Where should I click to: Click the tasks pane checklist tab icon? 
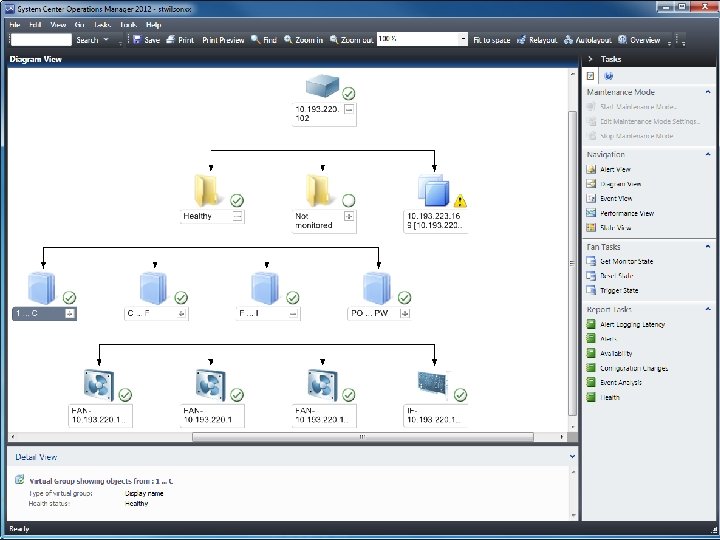tap(591, 76)
